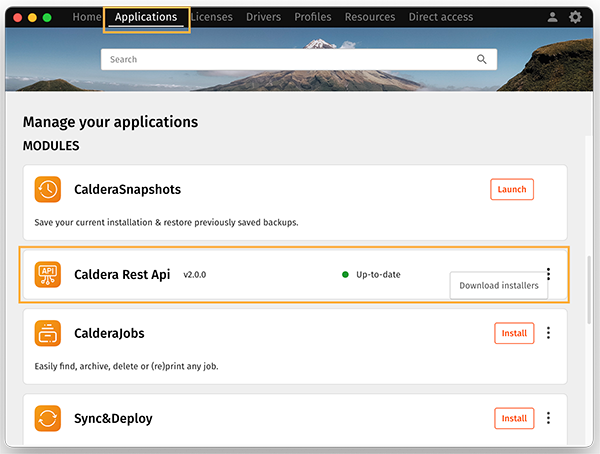The image size is (600, 454).
Task: Install the Sync&Deploy module
Action: coord(514,418)
